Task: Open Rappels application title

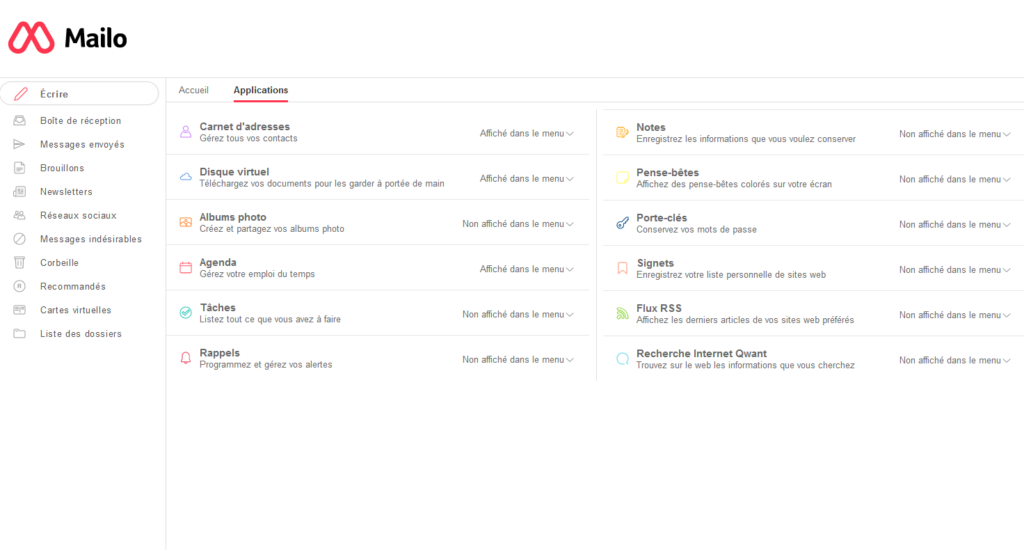Action: 219,353
